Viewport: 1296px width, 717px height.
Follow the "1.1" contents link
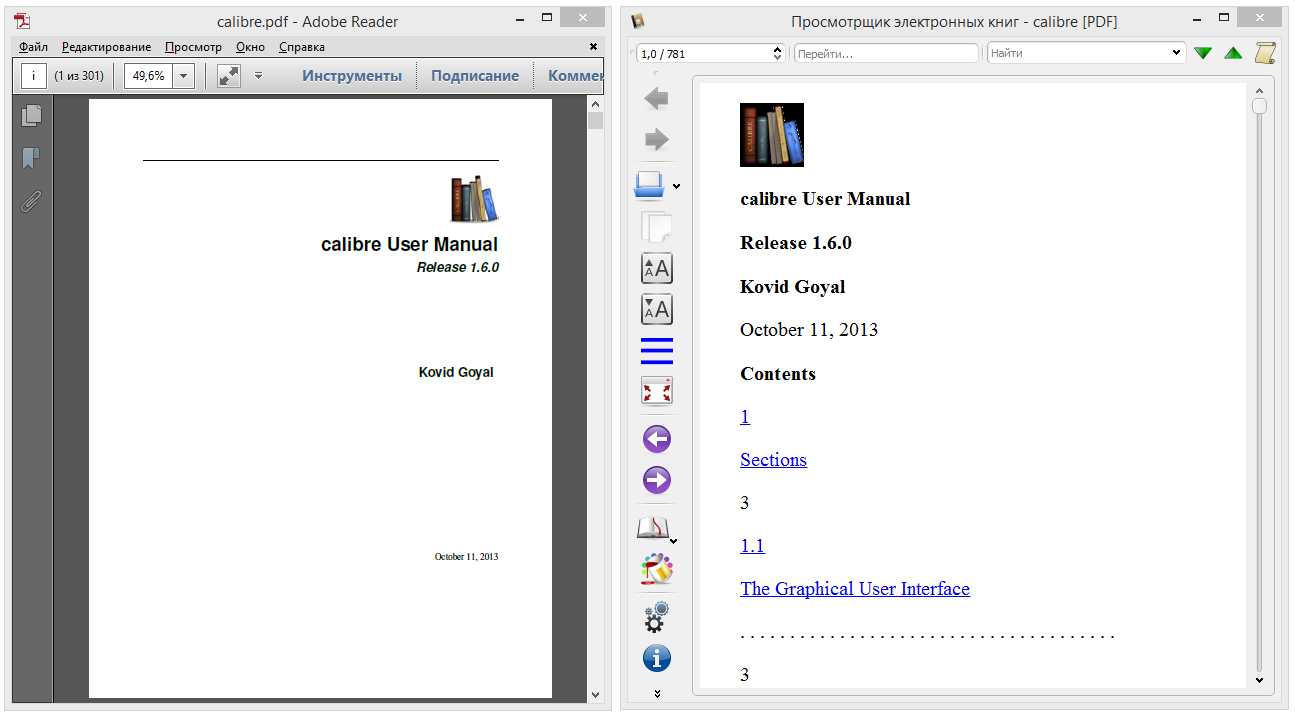point(752,546)
